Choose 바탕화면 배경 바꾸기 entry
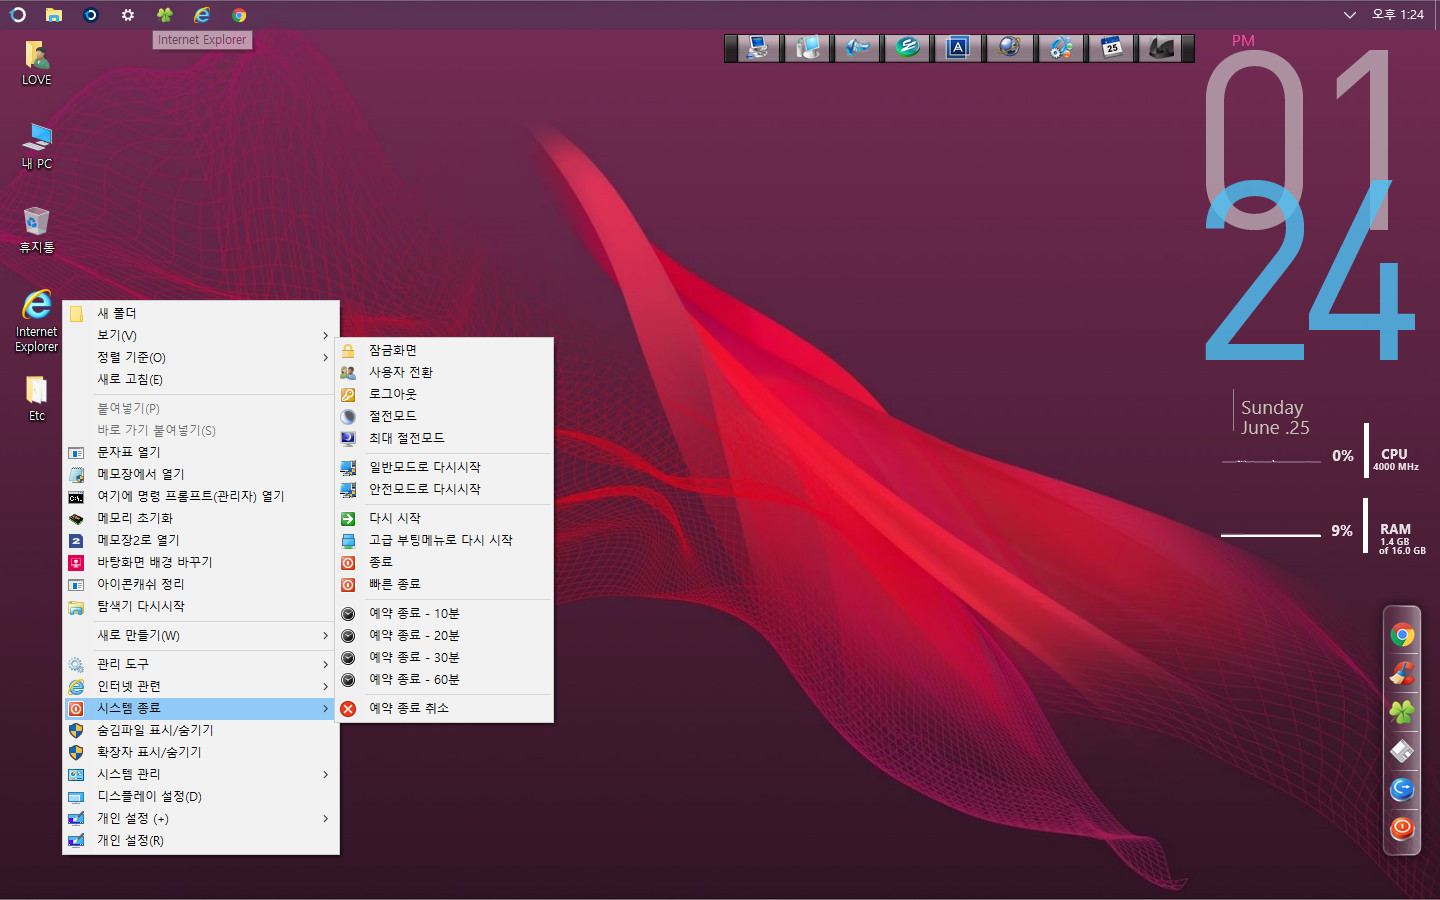The width and height of the screenshot is (1440, 900). tap(200, 562)
